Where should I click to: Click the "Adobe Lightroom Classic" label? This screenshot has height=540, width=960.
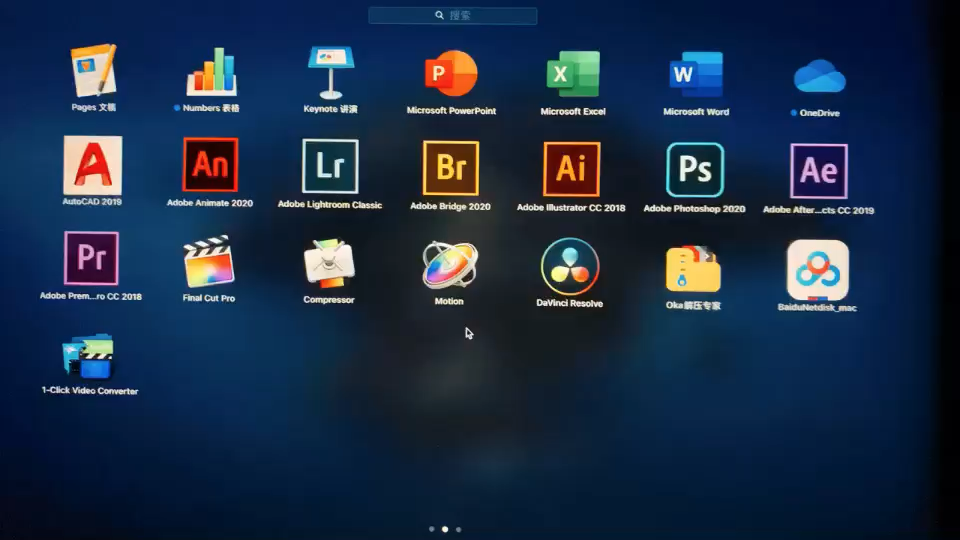click(330, 204)
